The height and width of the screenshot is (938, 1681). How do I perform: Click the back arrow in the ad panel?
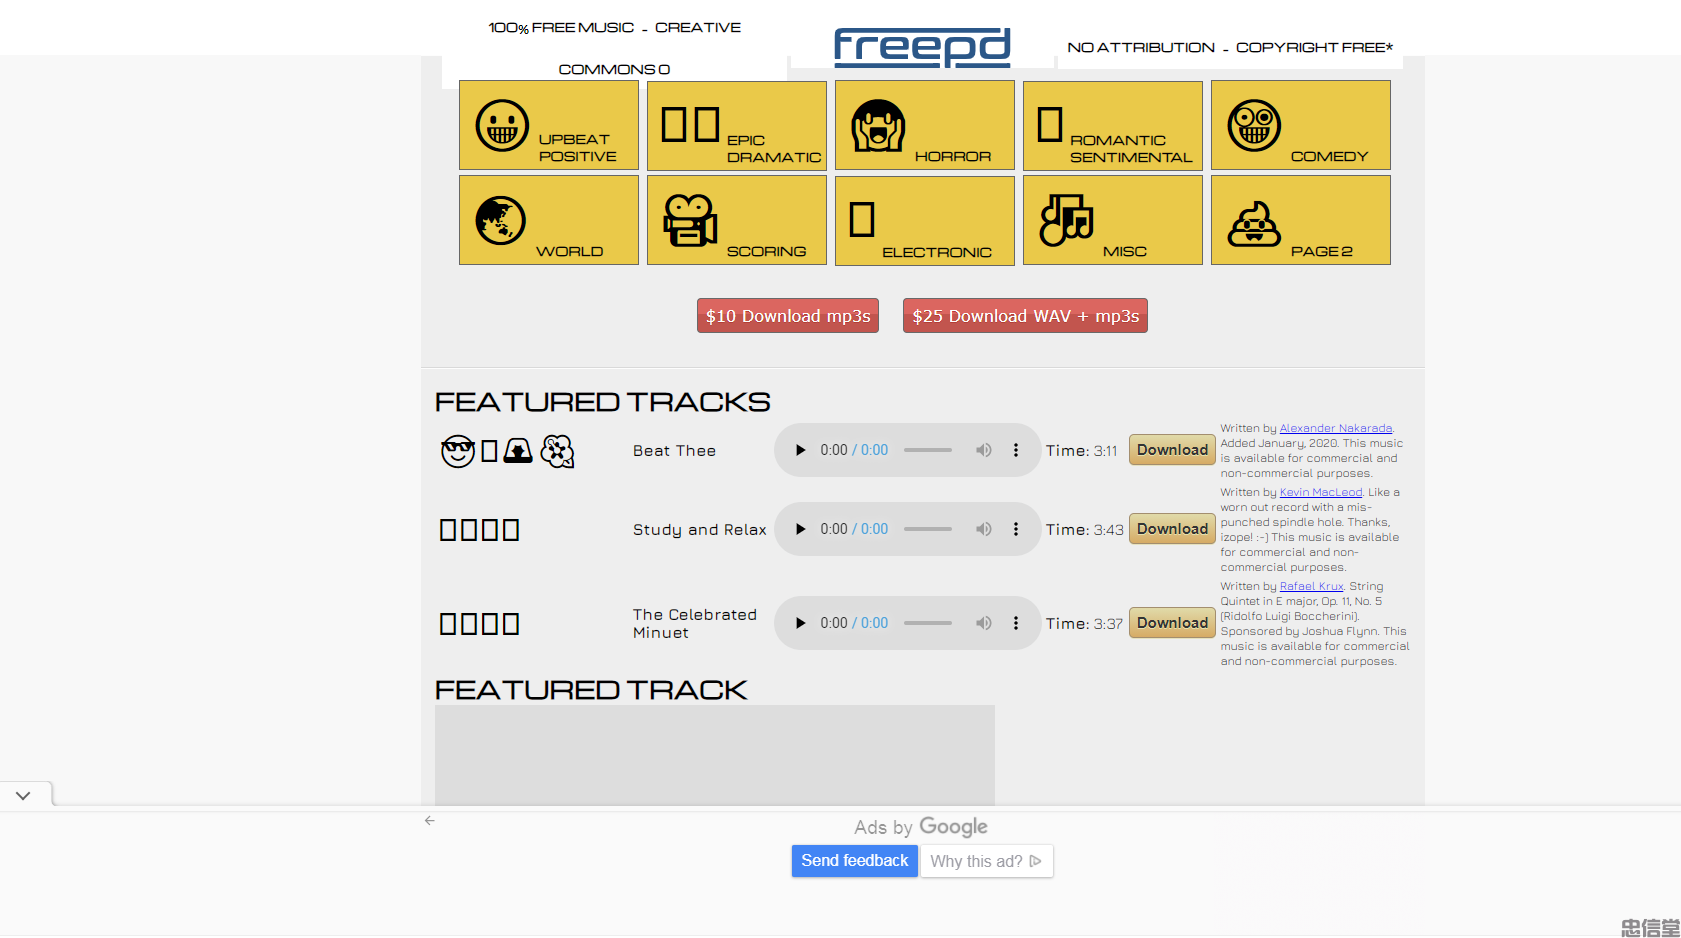430,821
